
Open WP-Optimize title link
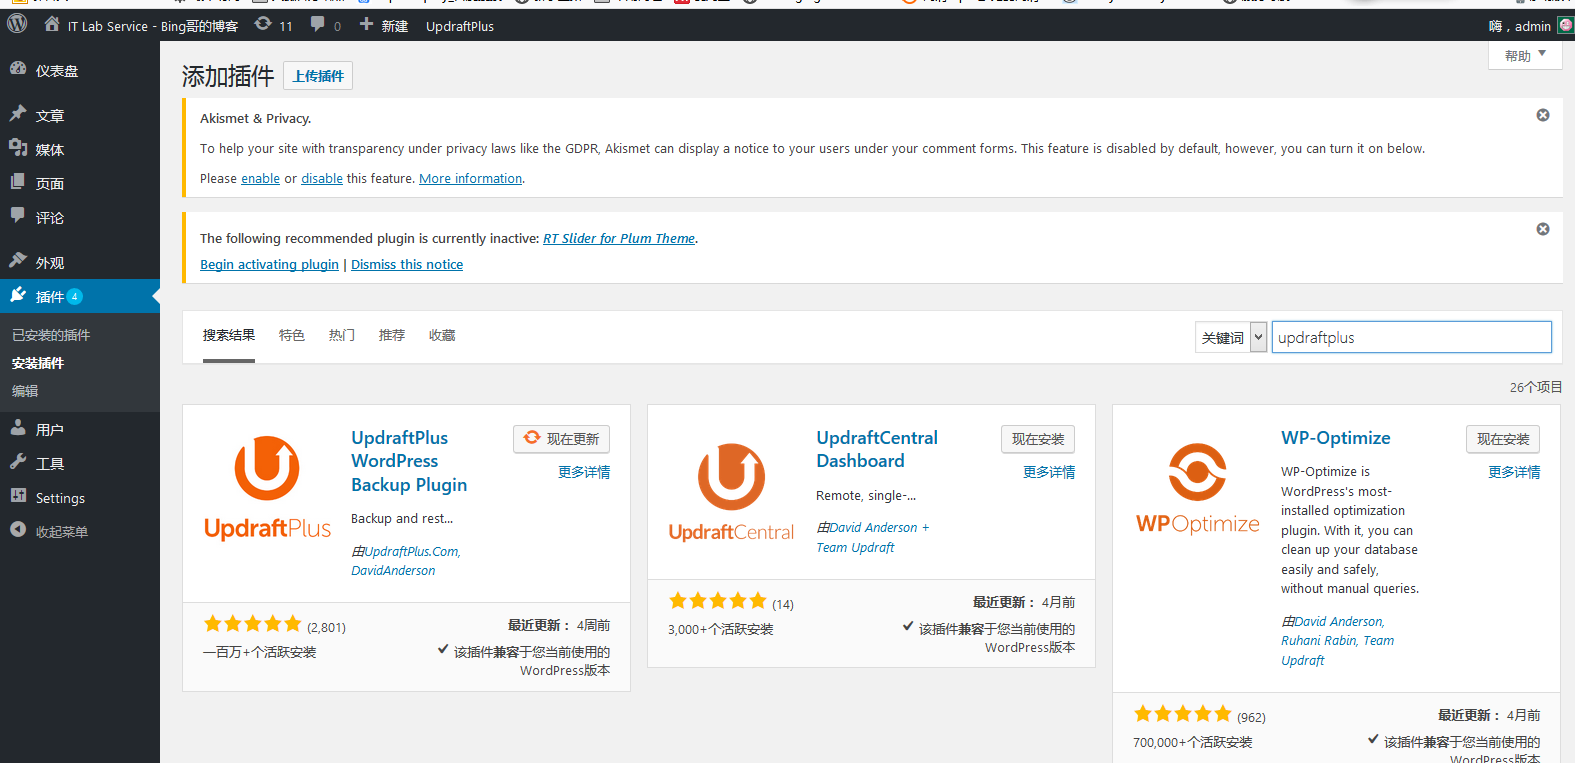(1336, 438)
